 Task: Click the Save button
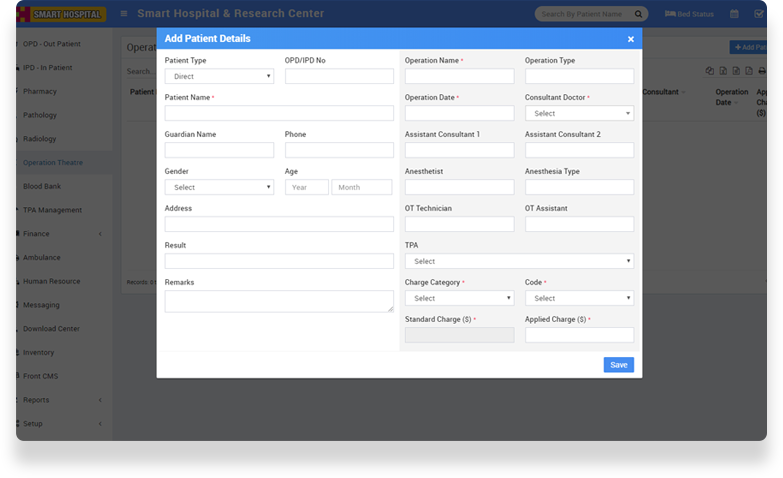click(x=618, y=365)
